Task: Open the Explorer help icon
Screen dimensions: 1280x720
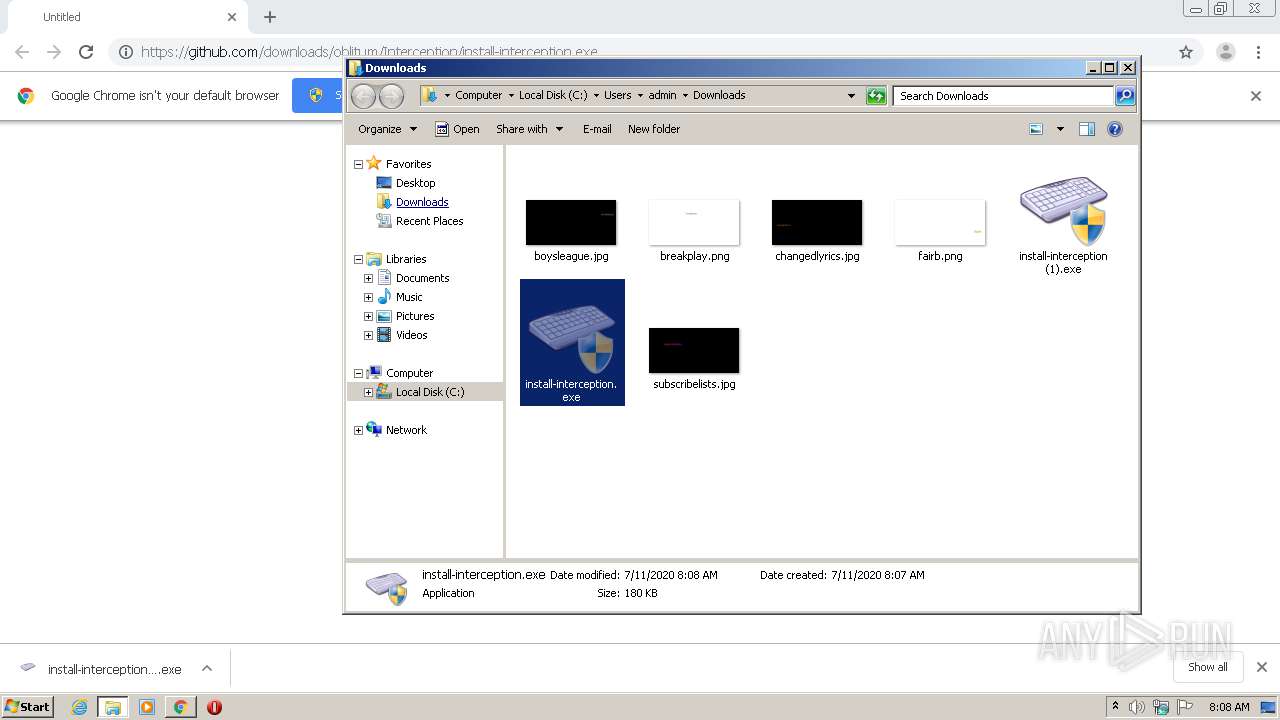Action: point(1115,129)
